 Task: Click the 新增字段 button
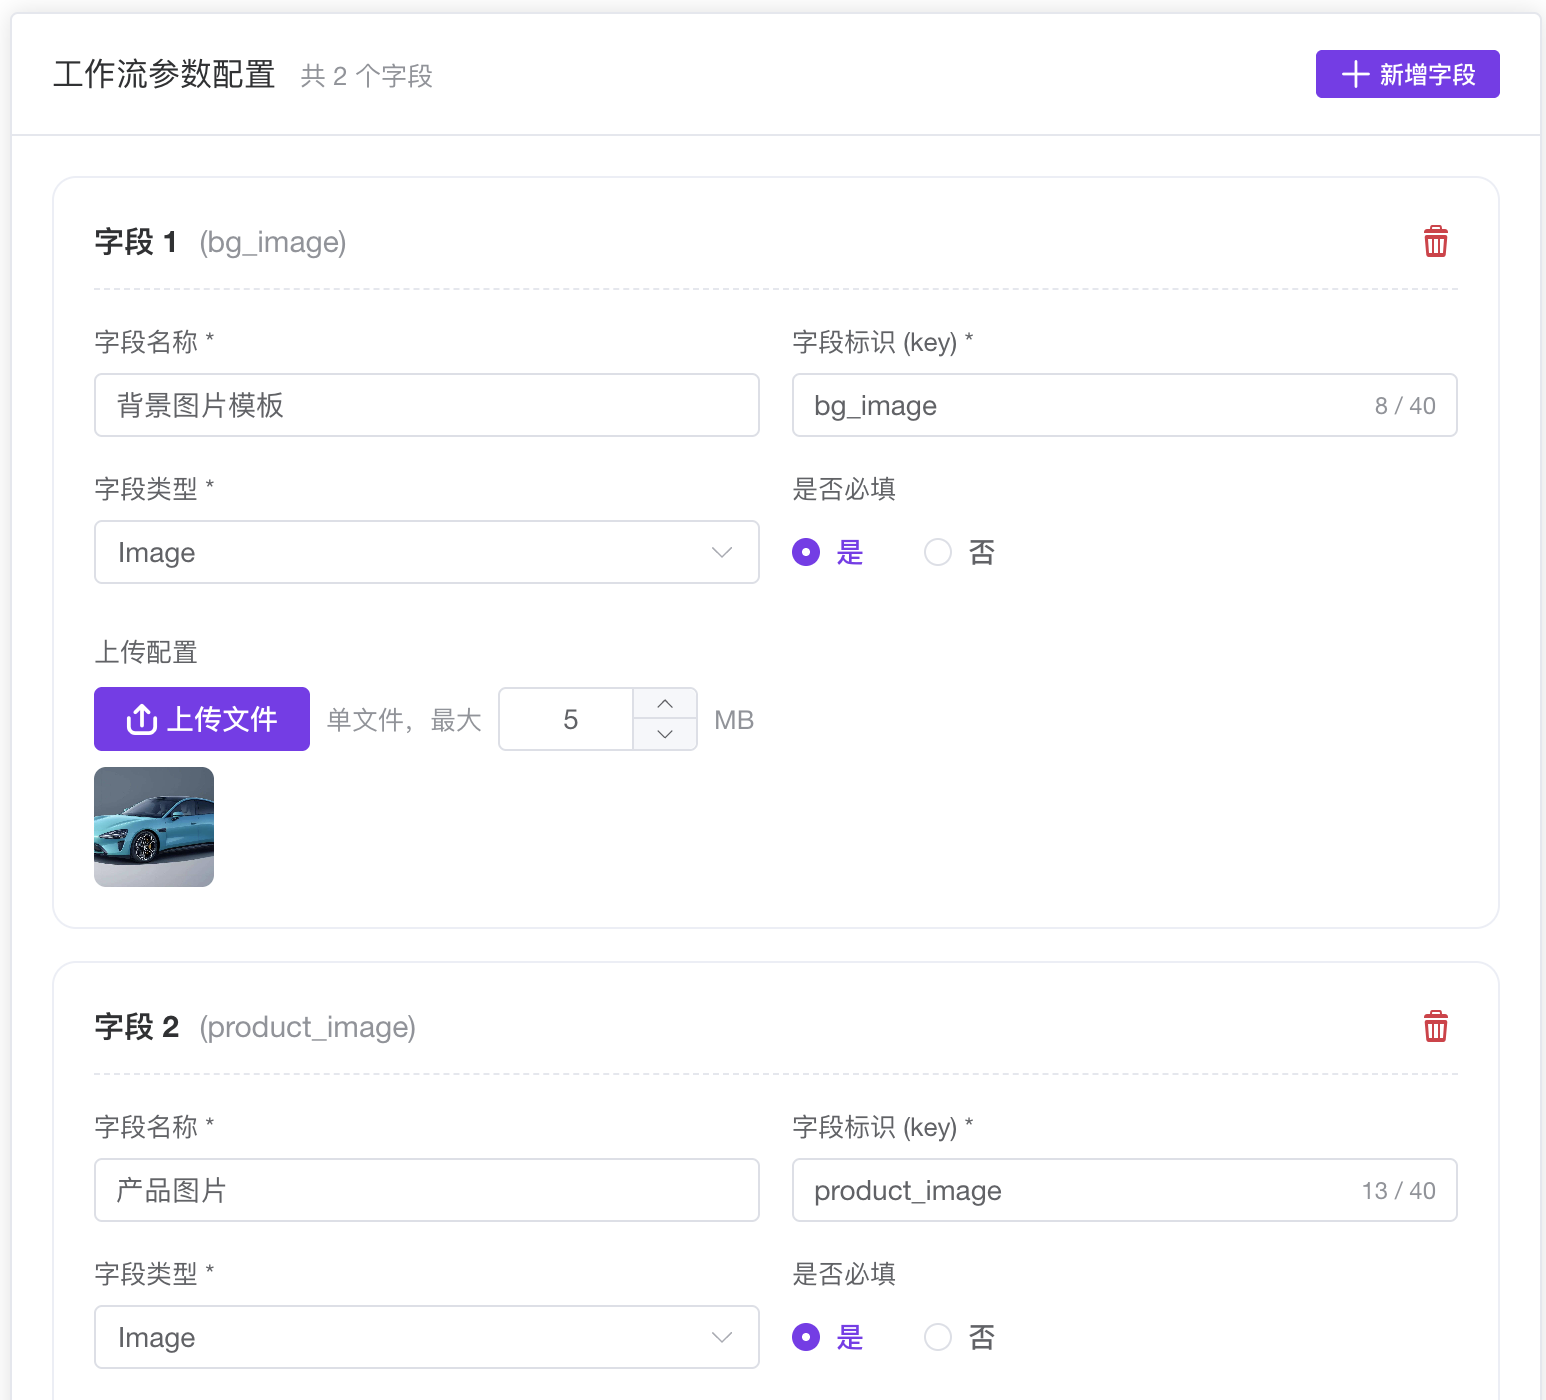click(x=1406, y=74)
